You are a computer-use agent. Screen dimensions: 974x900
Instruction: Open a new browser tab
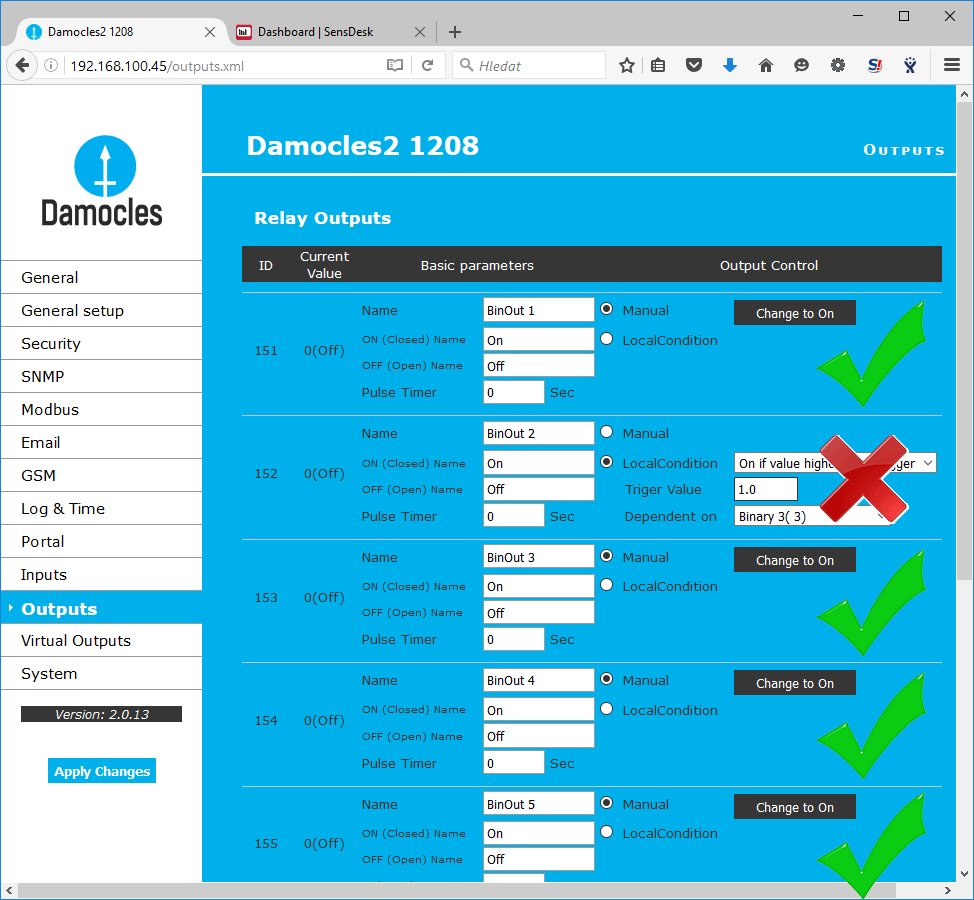tap(455, 32)
